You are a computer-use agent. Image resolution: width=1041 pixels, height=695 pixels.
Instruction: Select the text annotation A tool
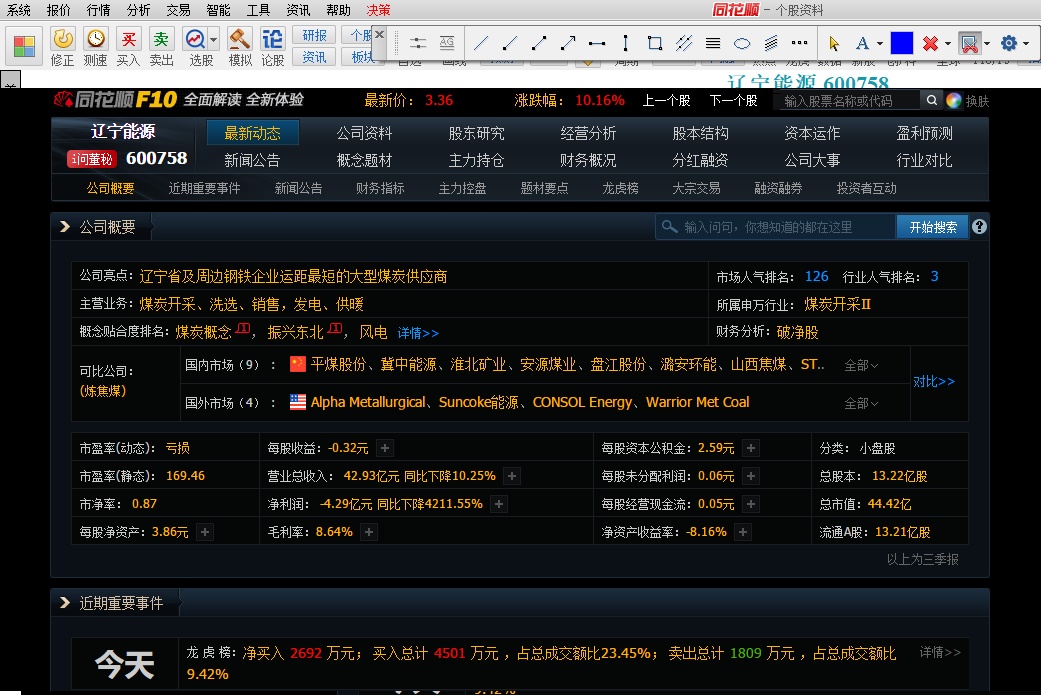pos(862,44)
